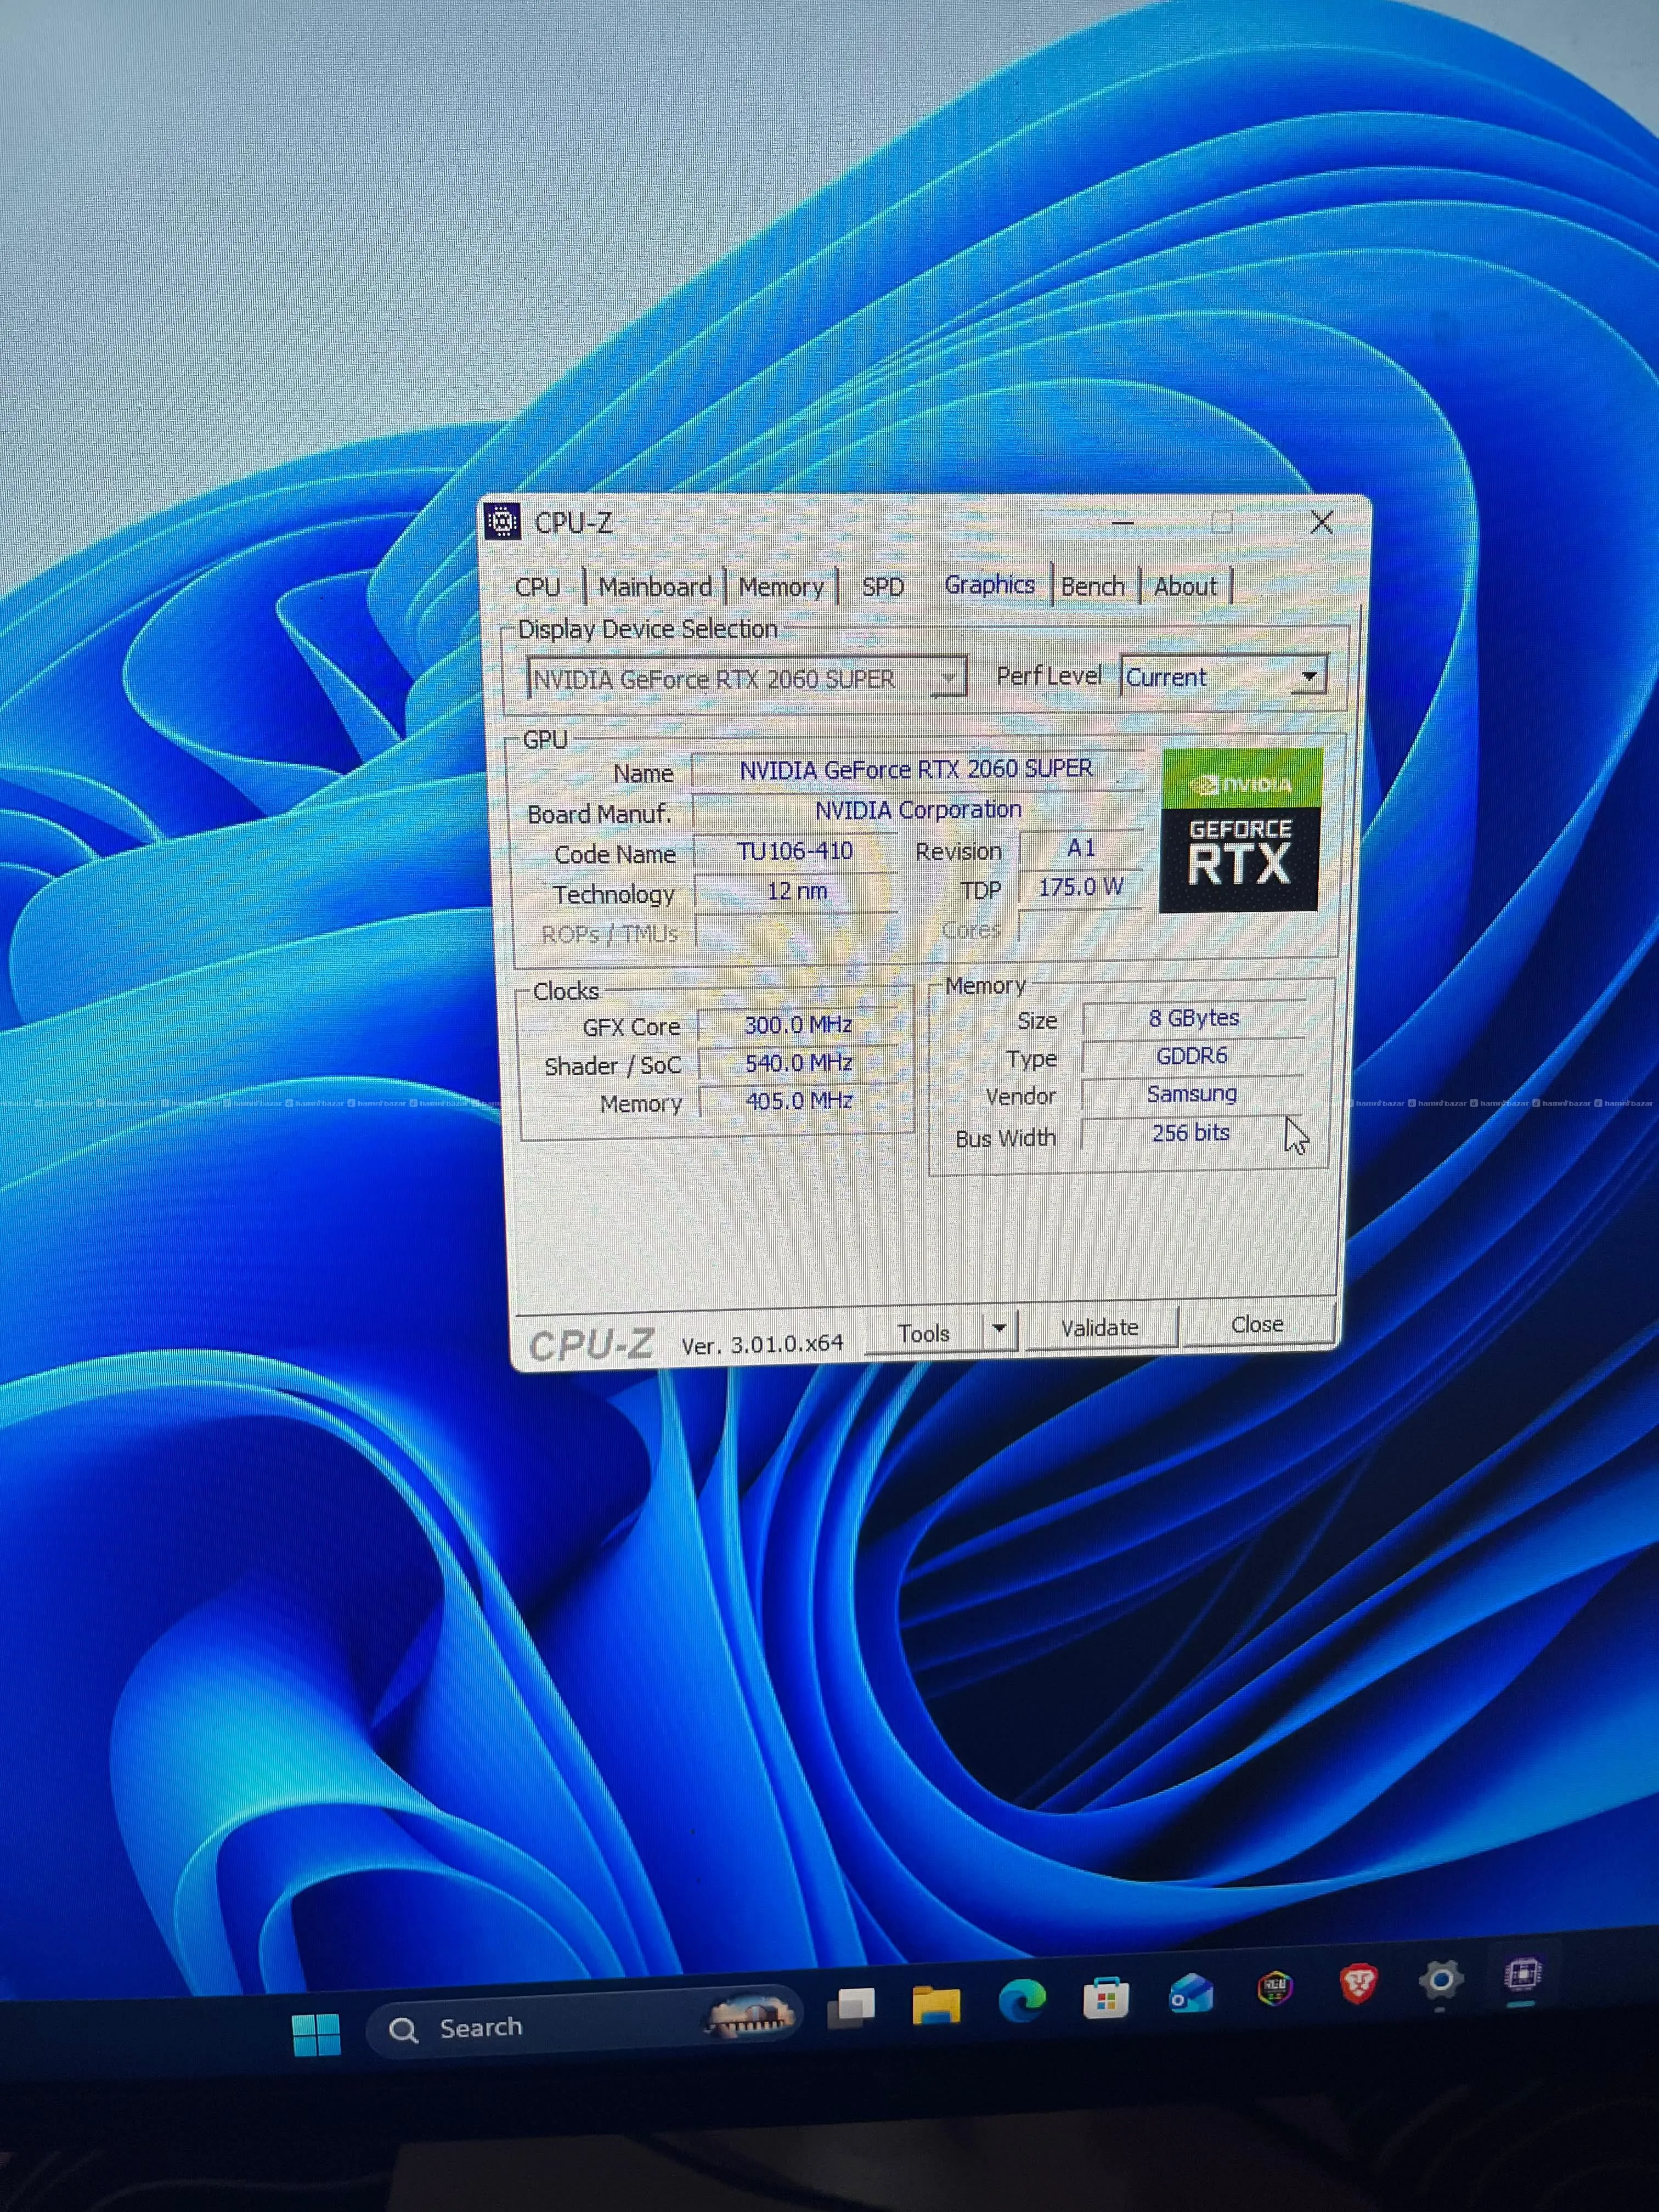Launch Brave browser from the taskbar
This screenshot has width=1659, height=2212.
point(1358,1983)
